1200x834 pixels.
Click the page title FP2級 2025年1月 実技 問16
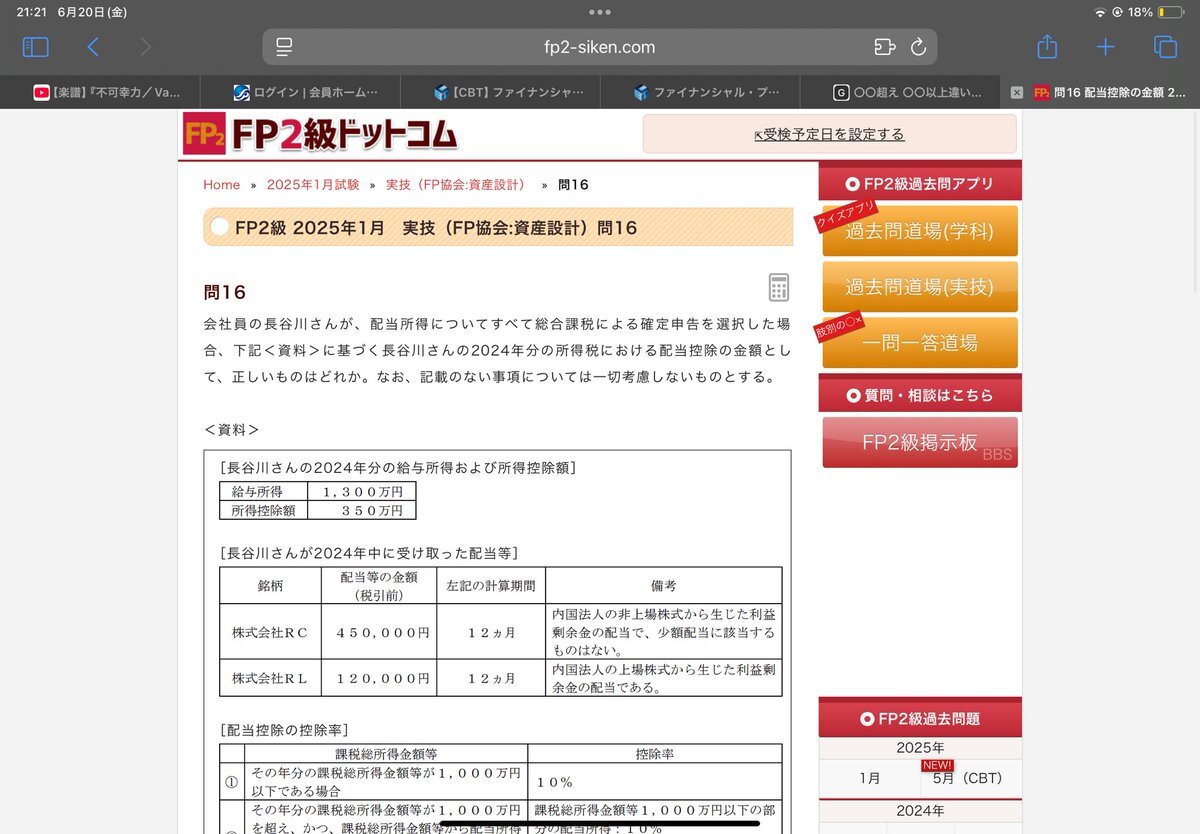tap(436, 227)
